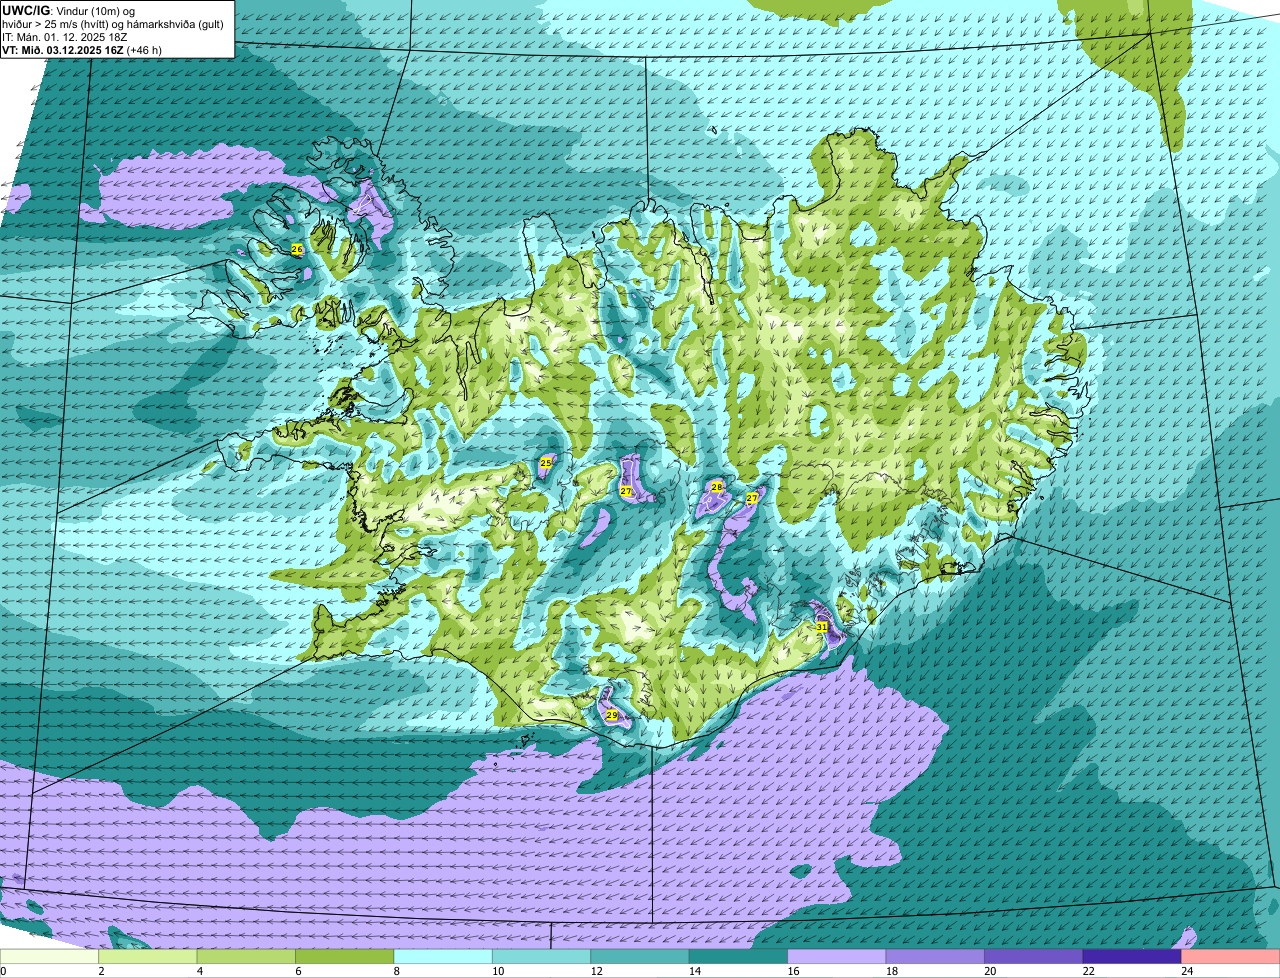Click the text 'hviður > 25 m/s (hvítt) og hámarkshviða (gult)'
The width and height of the screenshot is (1280, 978).
[x=113, y=24]
